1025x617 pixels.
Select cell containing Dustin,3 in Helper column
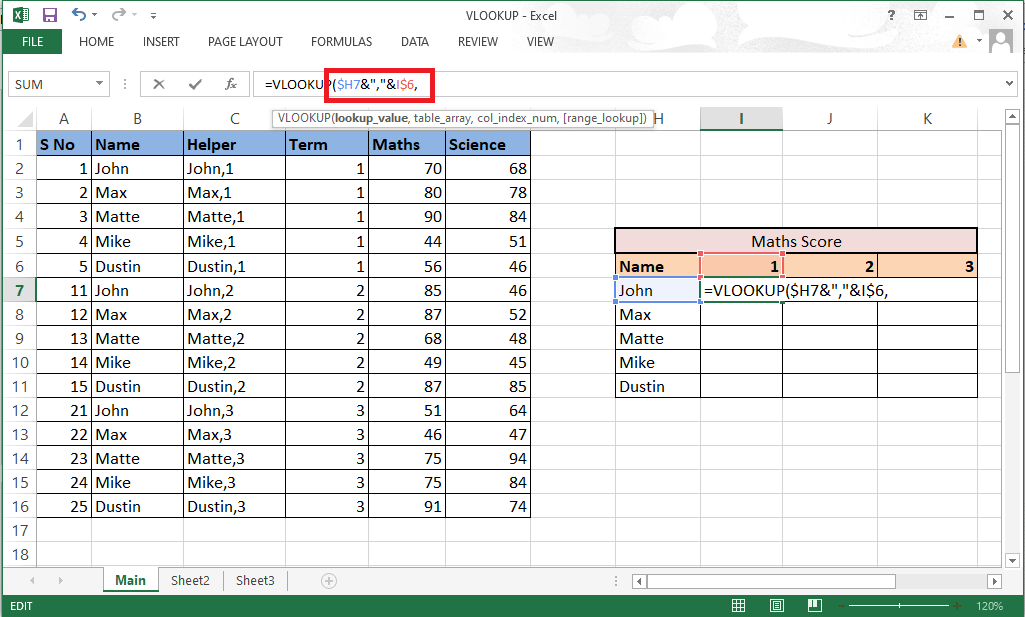[231, 507]
